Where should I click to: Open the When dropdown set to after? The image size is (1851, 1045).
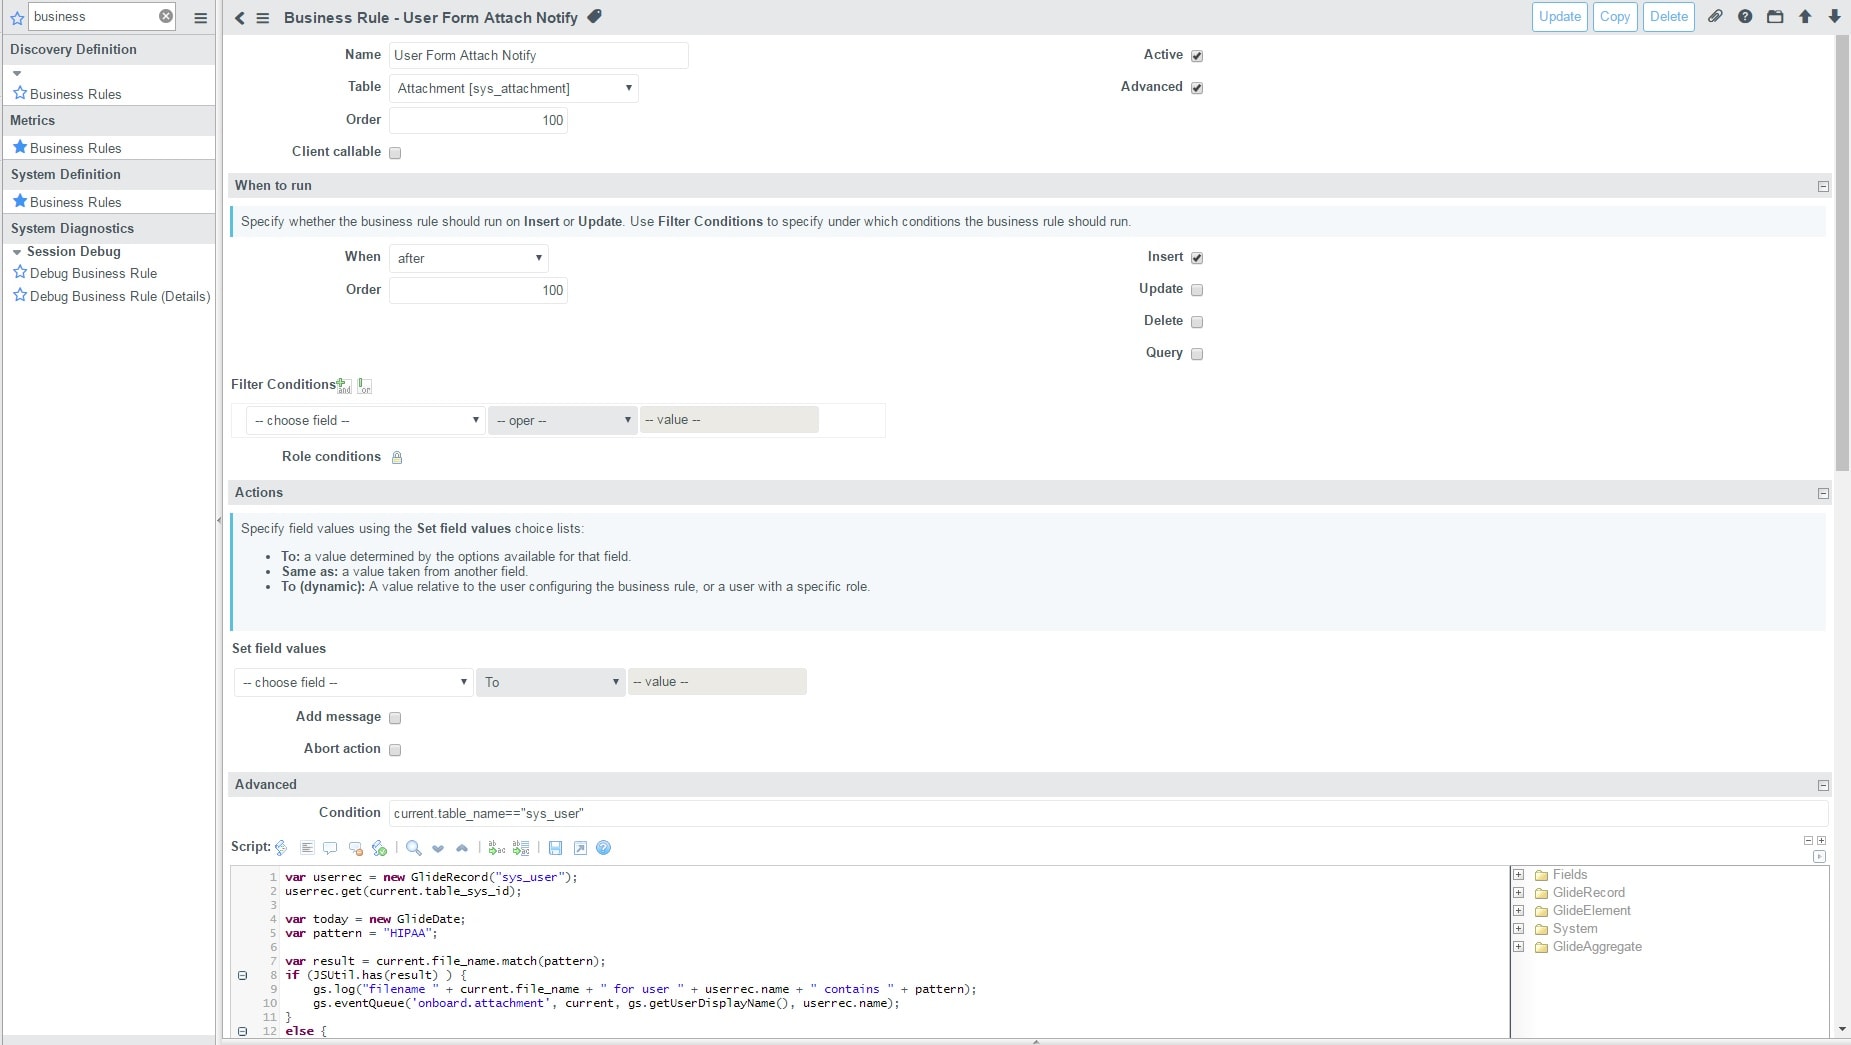(469, 258)
